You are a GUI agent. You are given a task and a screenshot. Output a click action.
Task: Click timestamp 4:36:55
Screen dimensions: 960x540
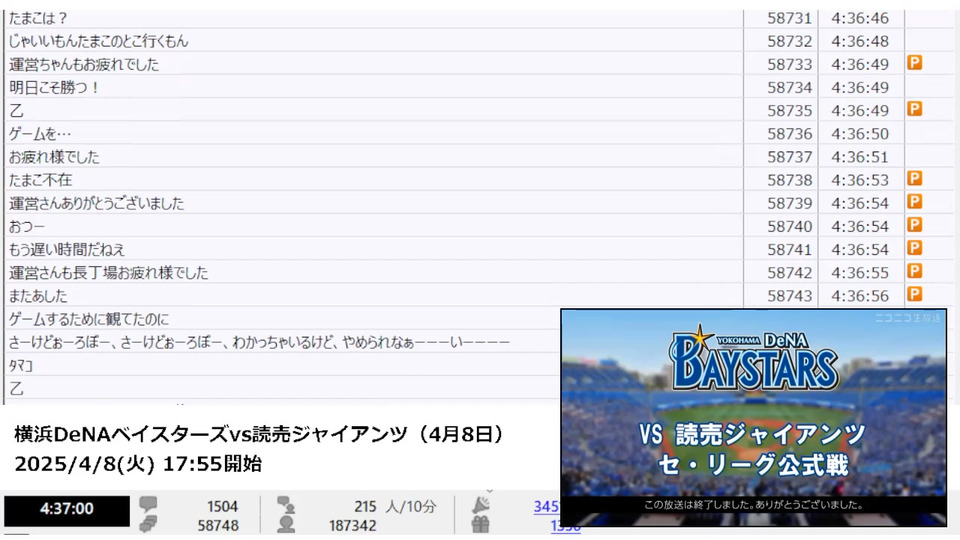pos(860,272)
